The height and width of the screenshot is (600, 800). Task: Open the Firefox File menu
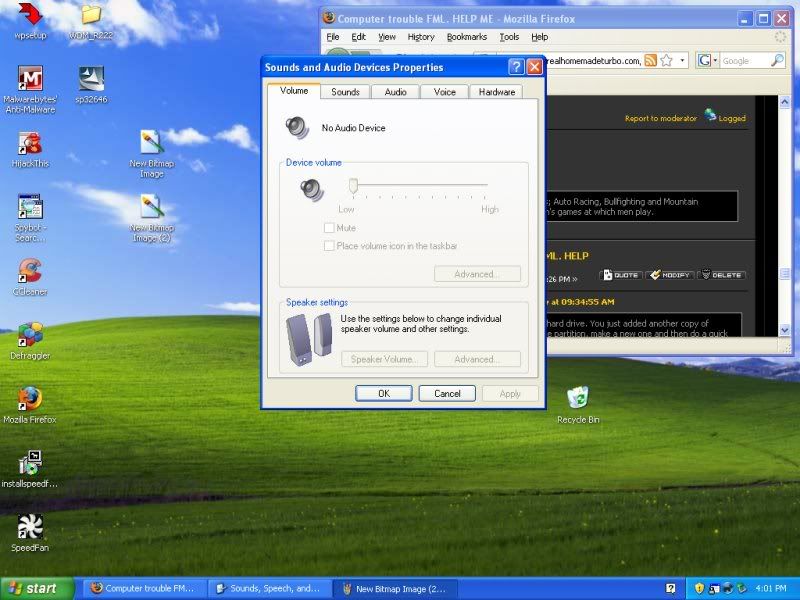click(x=333, y=37)
